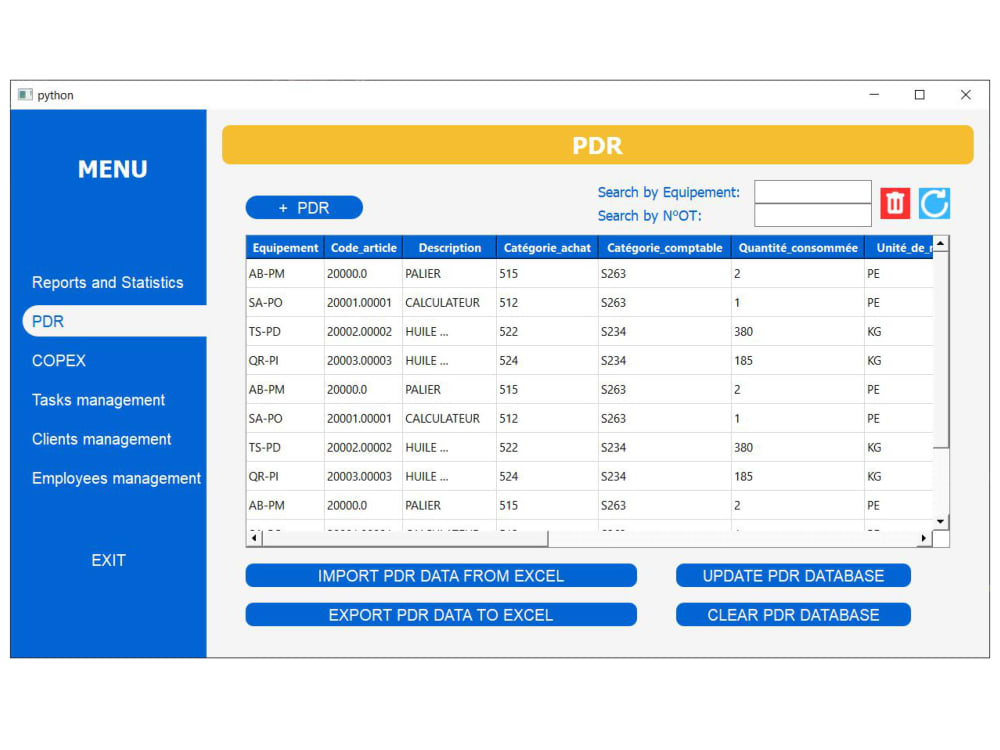The height and width of the screenshot is (750, 1000).
Task: Click the table's scroll left arrow
Action: click(x=254, y=538)
